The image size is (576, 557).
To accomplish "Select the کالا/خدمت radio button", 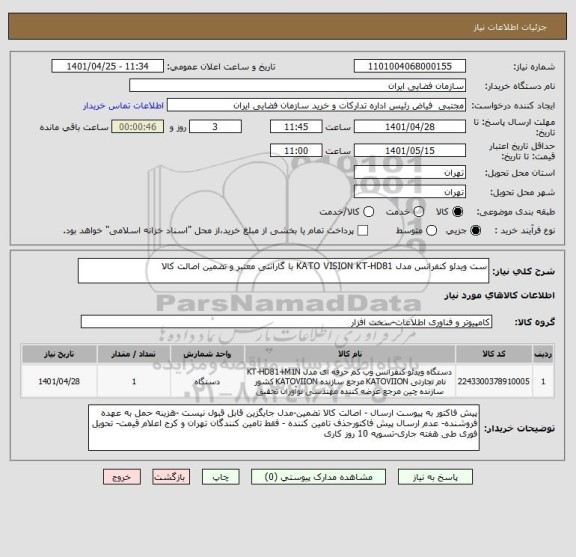I will tap(368, 212).
